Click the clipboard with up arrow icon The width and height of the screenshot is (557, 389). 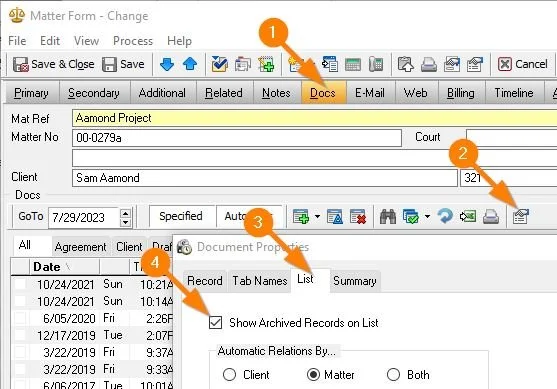tap(406, 64)
